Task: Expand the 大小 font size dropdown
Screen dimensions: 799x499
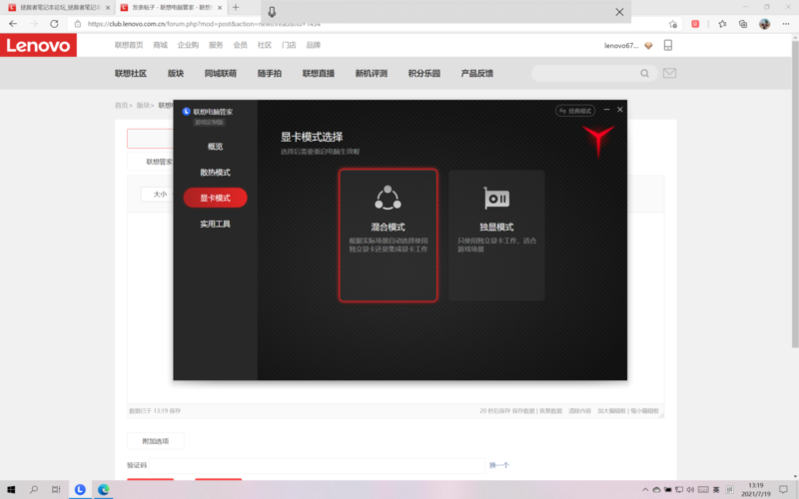Action: tap(159, 194)
